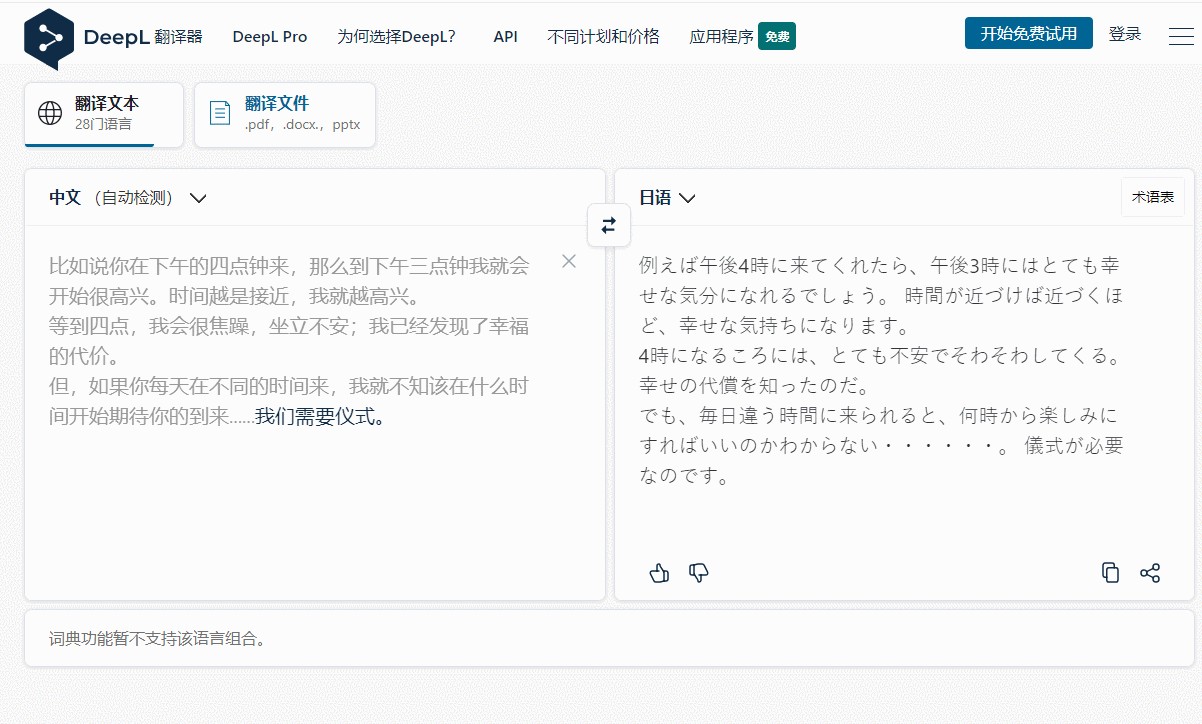Give thumbs up to the translation
The image size is (1202, 724).
659,573
